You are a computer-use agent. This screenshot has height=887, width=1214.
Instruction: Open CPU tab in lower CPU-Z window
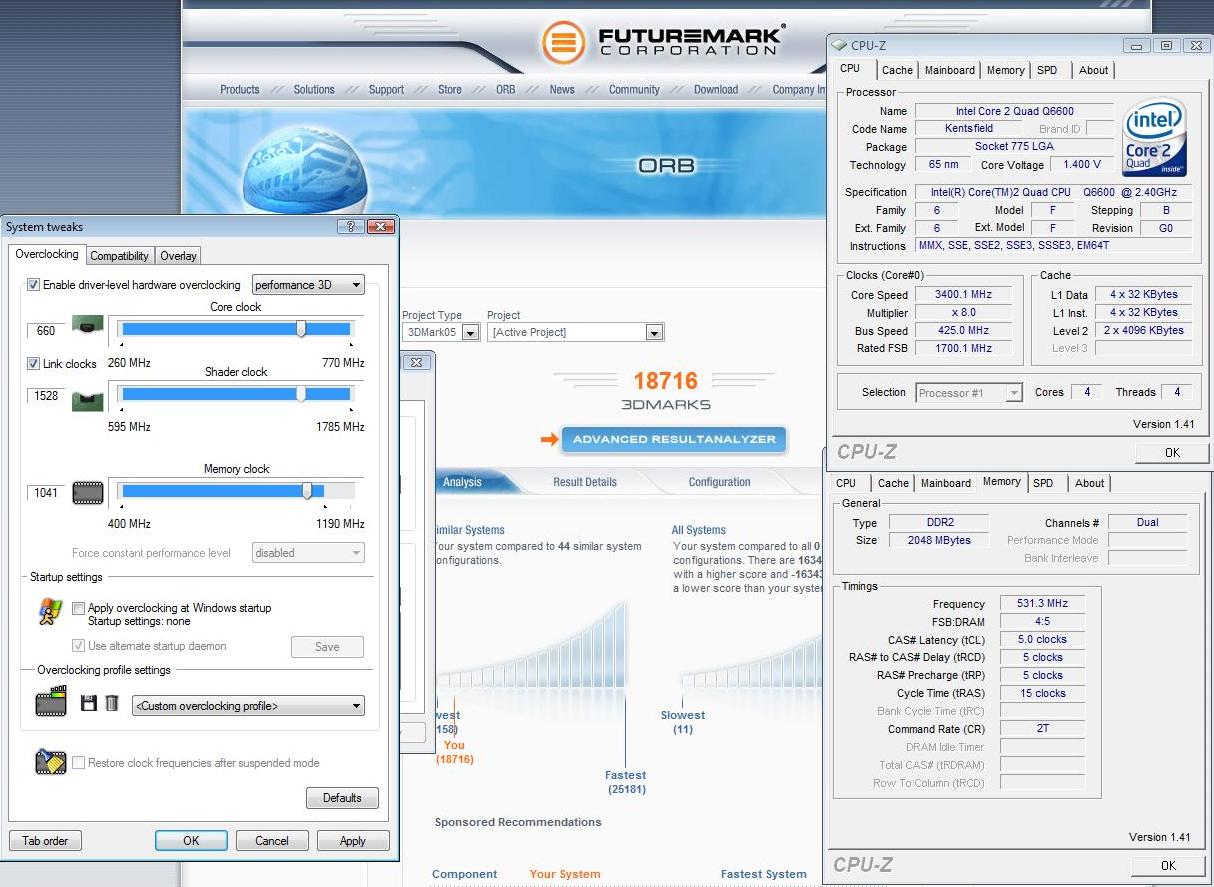[x=846, y=483]
